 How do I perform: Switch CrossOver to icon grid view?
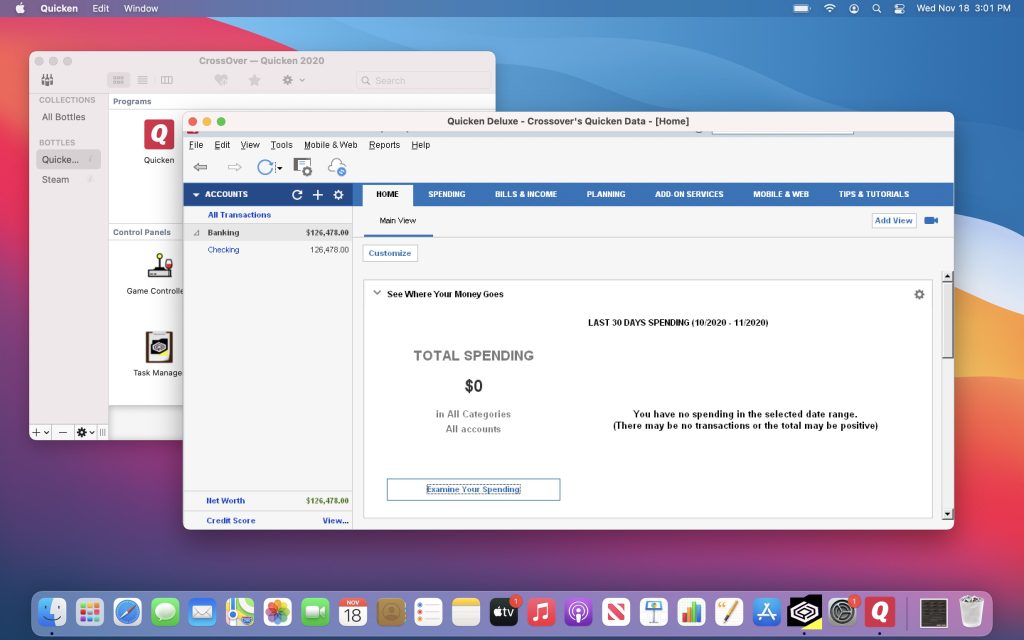pyautogui.click(x=118, y=80)
